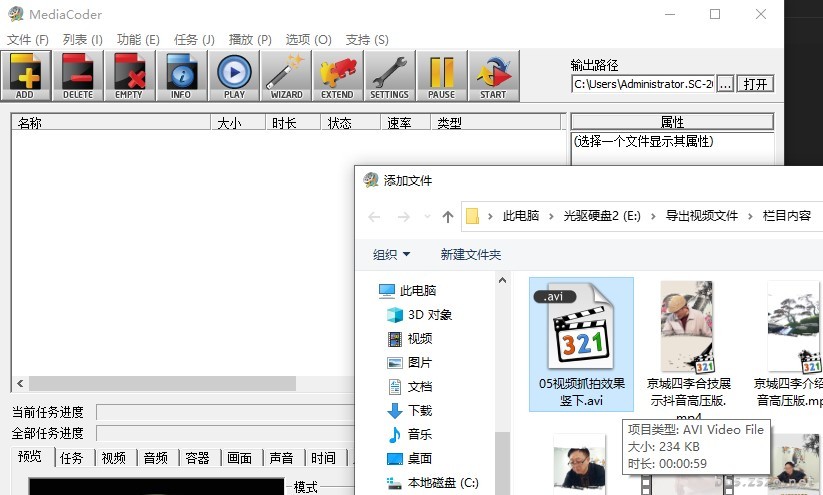This screenshot has width=823, height=495.
Task: Open the 文件 (F) menu
Action: 28,40
